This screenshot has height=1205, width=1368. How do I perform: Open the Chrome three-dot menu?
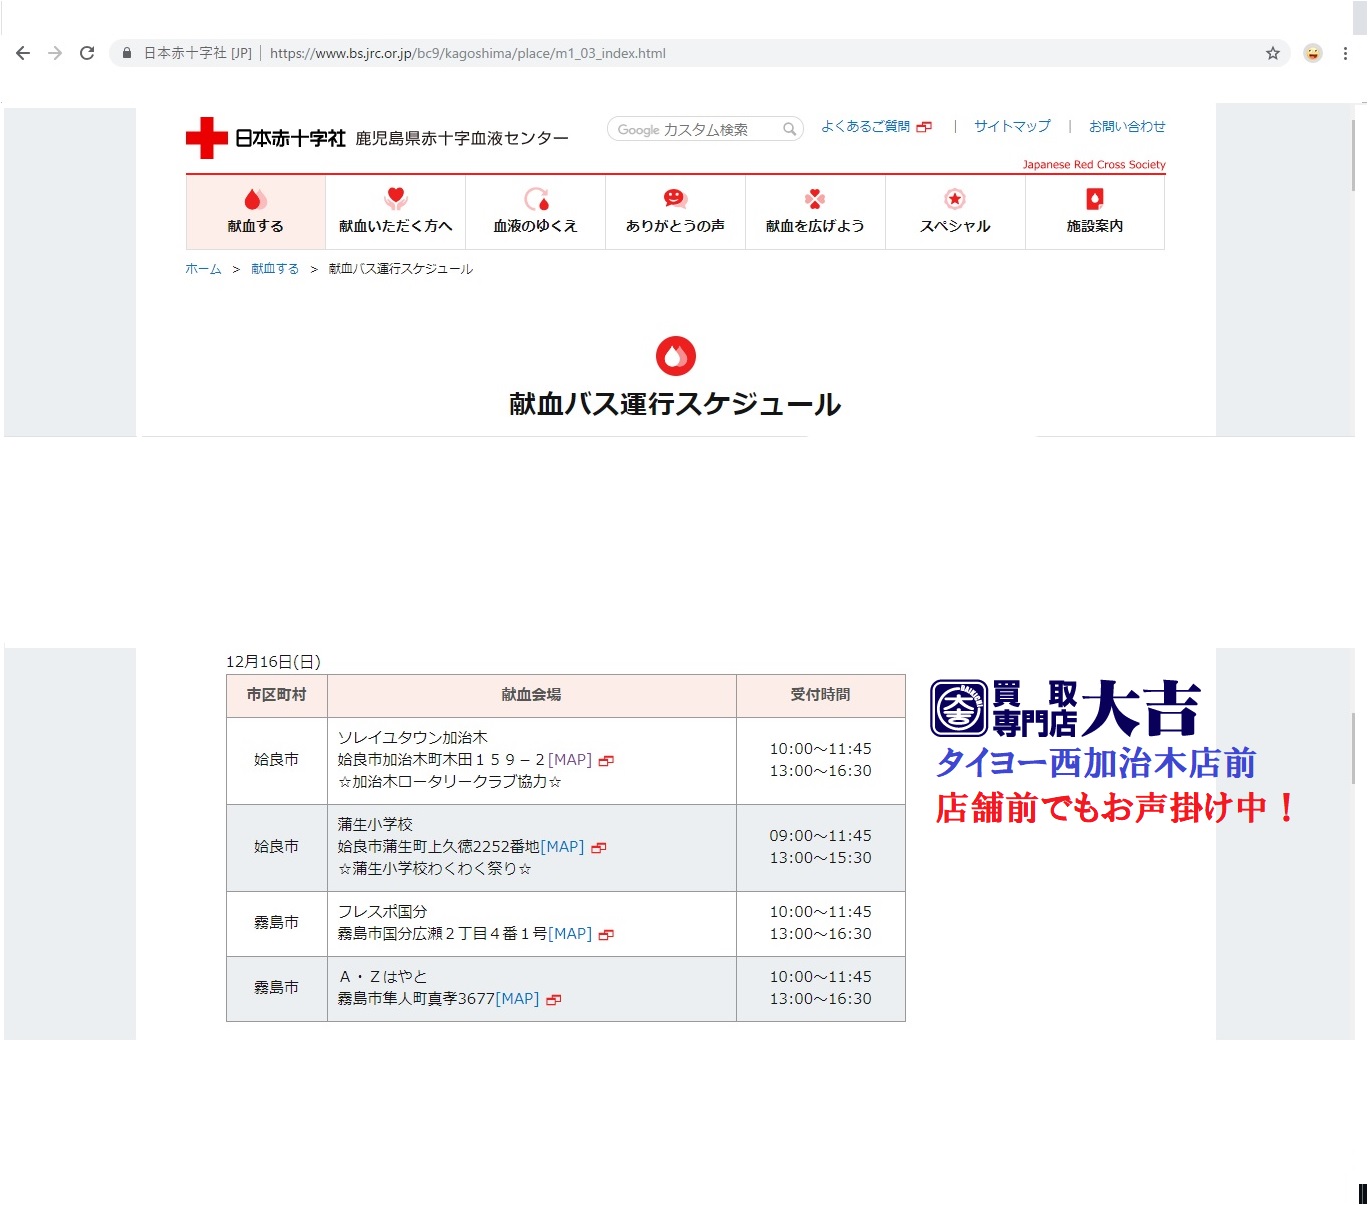pos(1345,53)
